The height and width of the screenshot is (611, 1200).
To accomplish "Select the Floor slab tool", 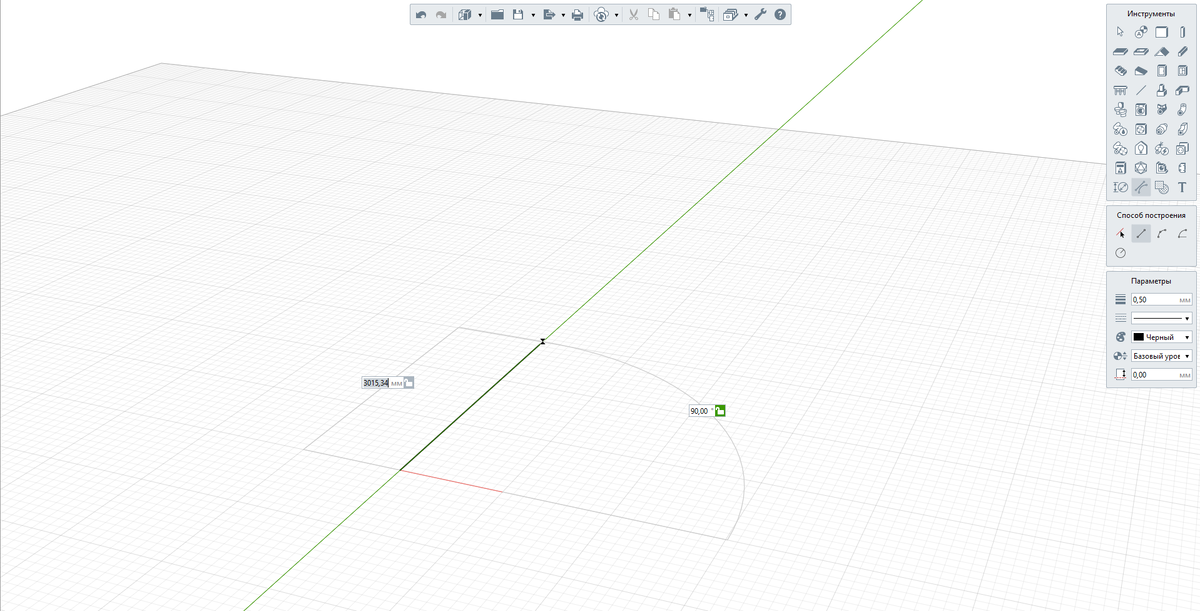I will (x=1120, y=51).
